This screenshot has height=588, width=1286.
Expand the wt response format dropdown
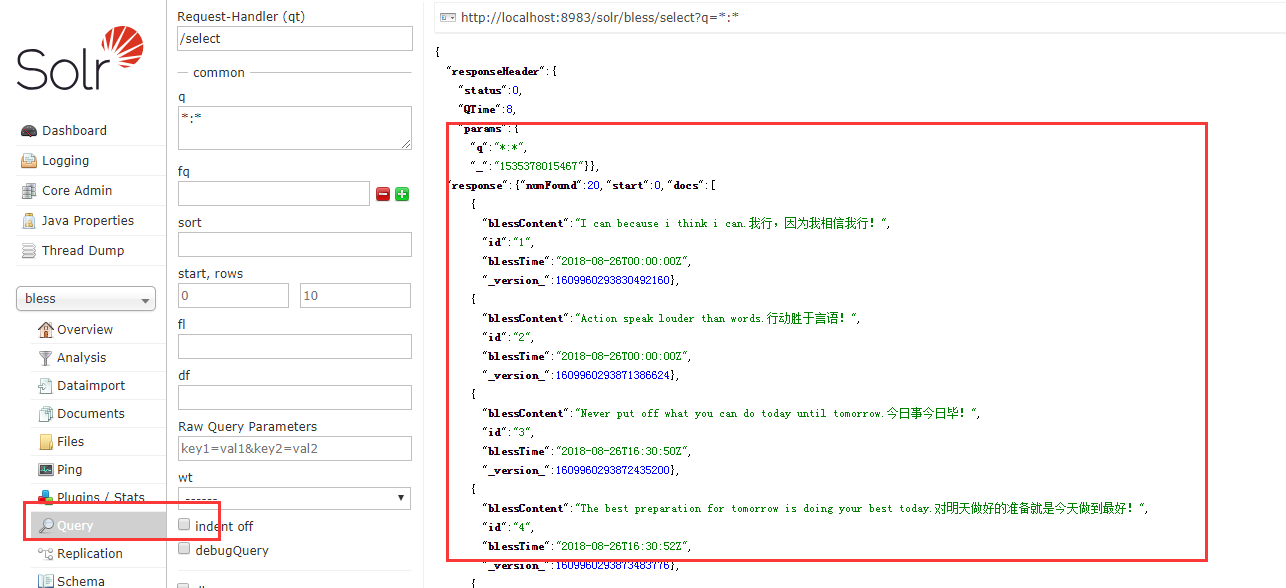click(x=294, y=498)
